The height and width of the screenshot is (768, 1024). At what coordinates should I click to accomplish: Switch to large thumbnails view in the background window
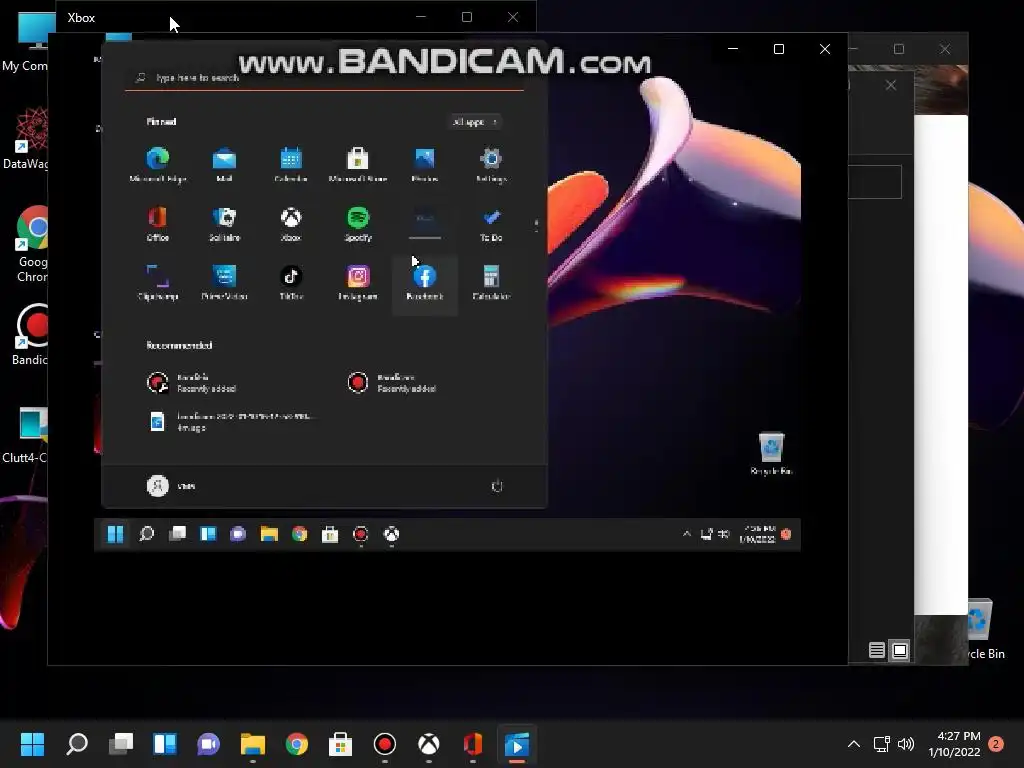(900, 650)
